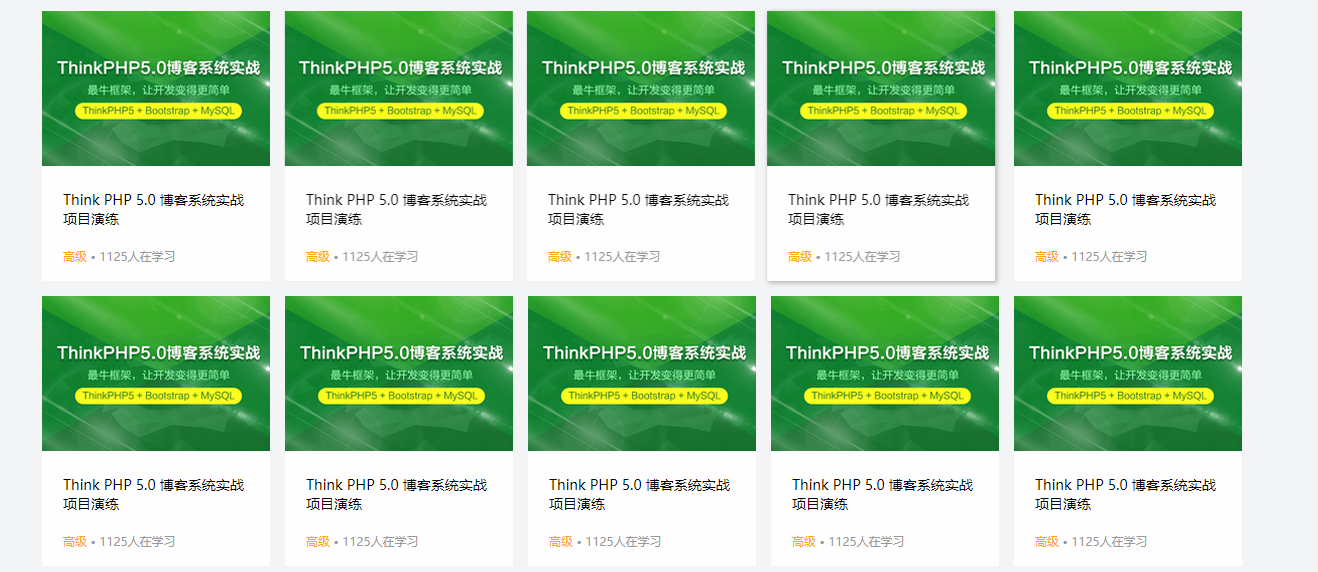Select the fourth thumbnail in bottom row
The image size is (1318, 572).
(885, 373)
